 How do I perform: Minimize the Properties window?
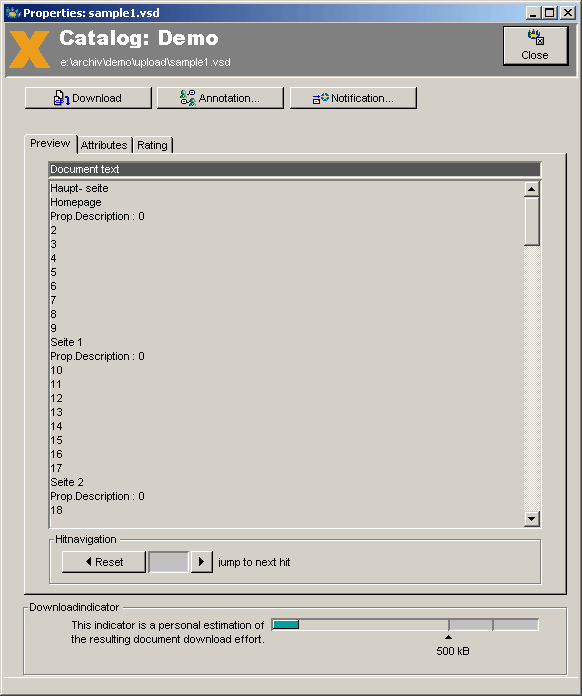534,13
